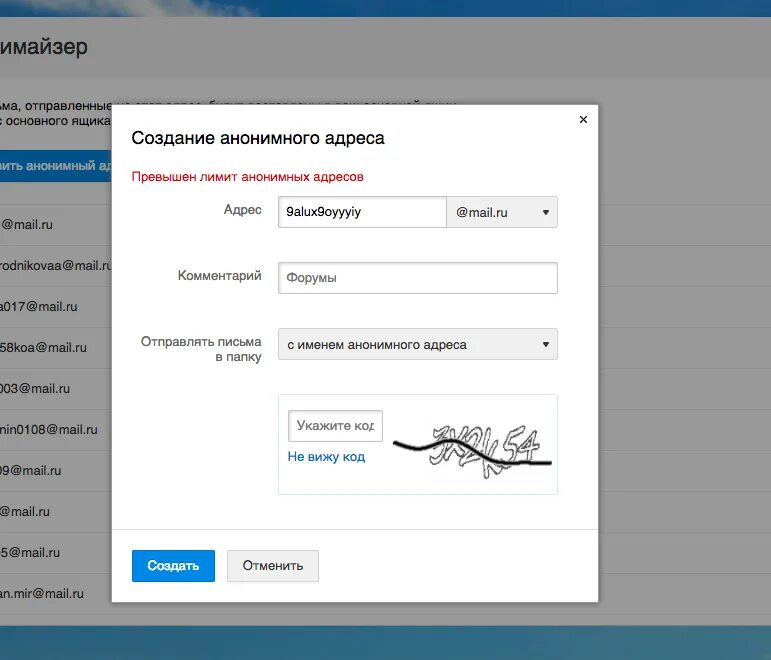Click the Создать button

(x=173, y=566)
